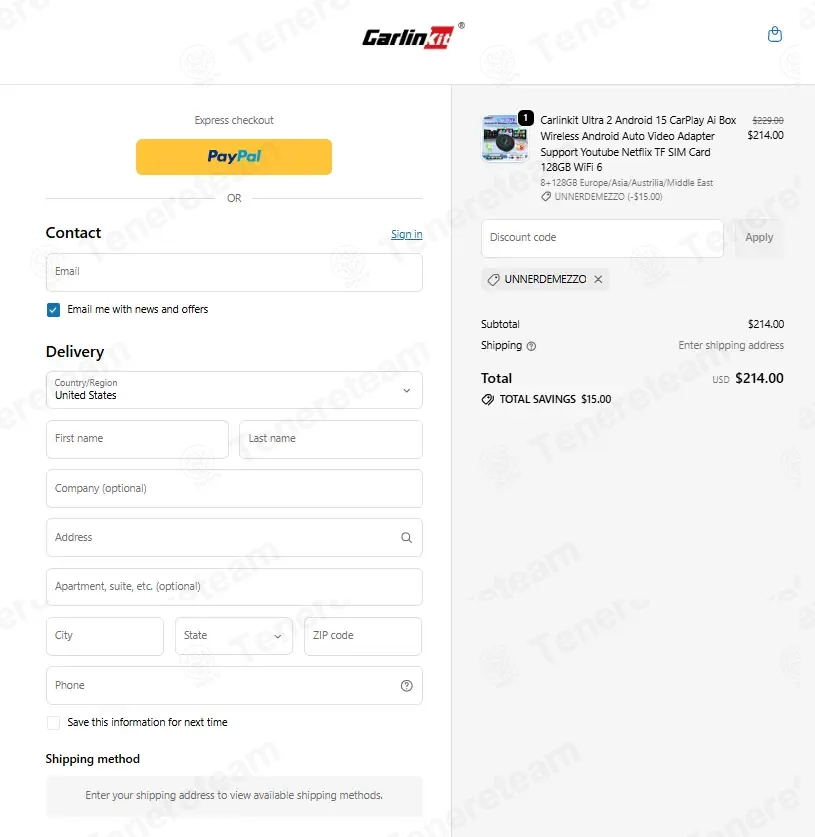Viewport: 815px width, 837px height.
Task: Click the phone field help icon
Action: [406, 685]
